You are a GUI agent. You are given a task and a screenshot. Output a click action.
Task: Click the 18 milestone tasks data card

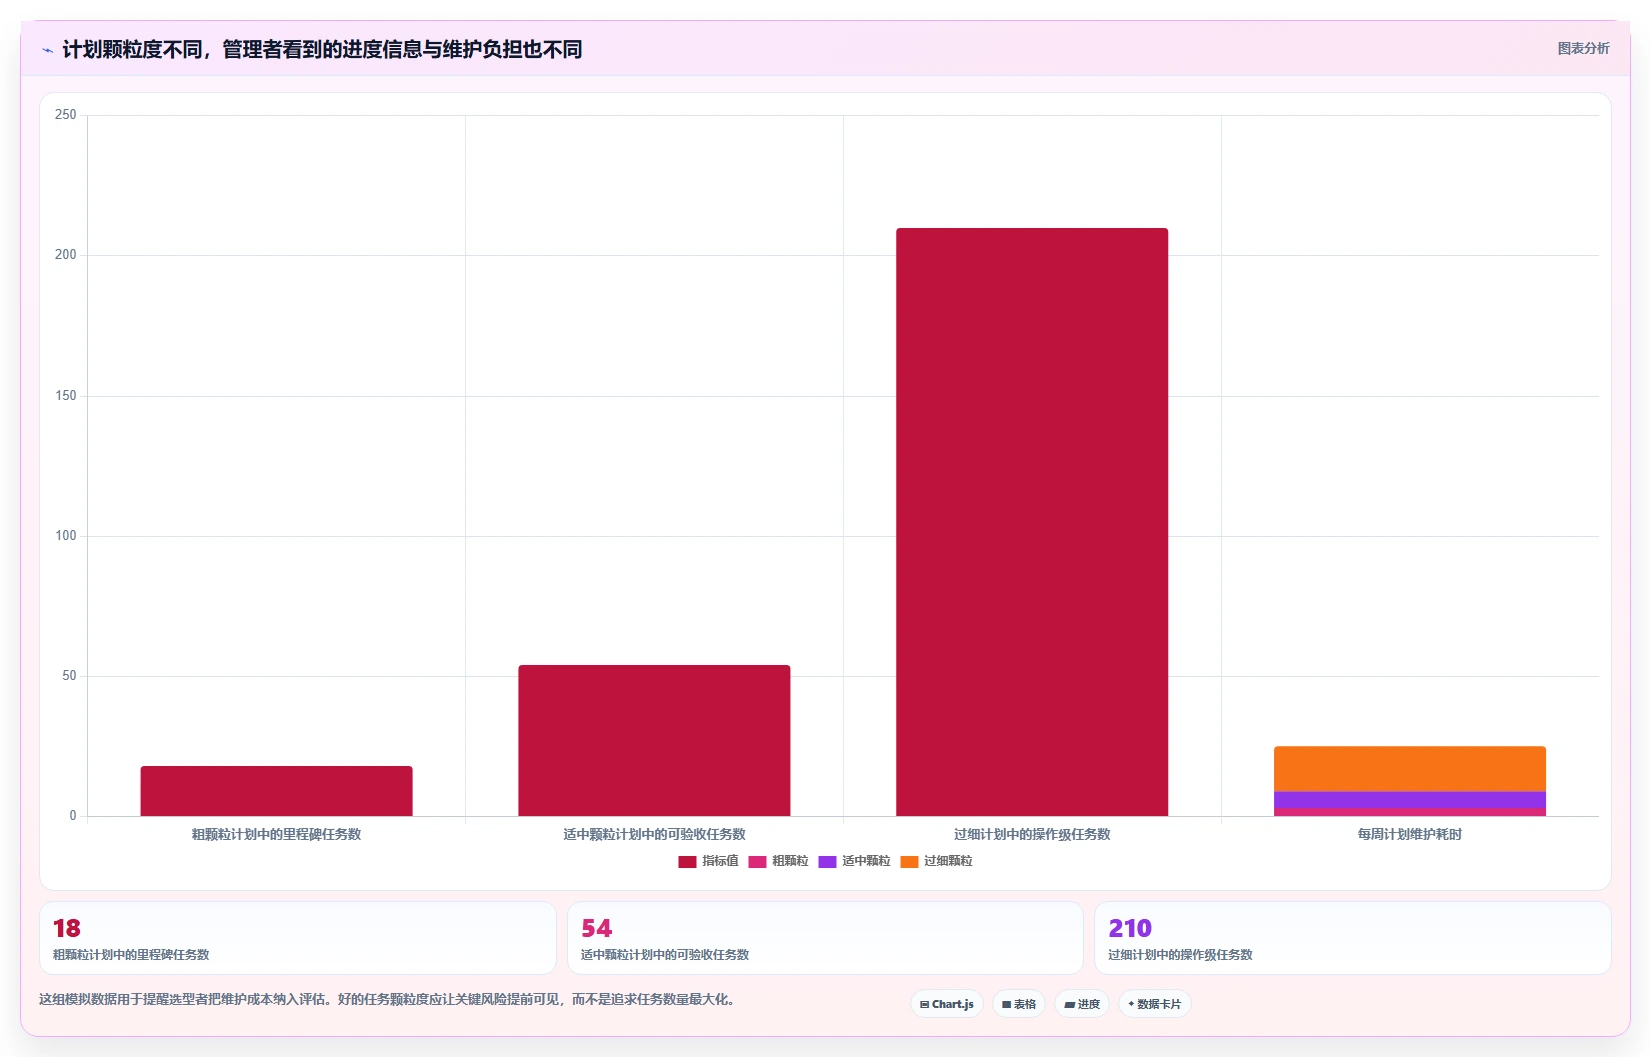point(297,938)
